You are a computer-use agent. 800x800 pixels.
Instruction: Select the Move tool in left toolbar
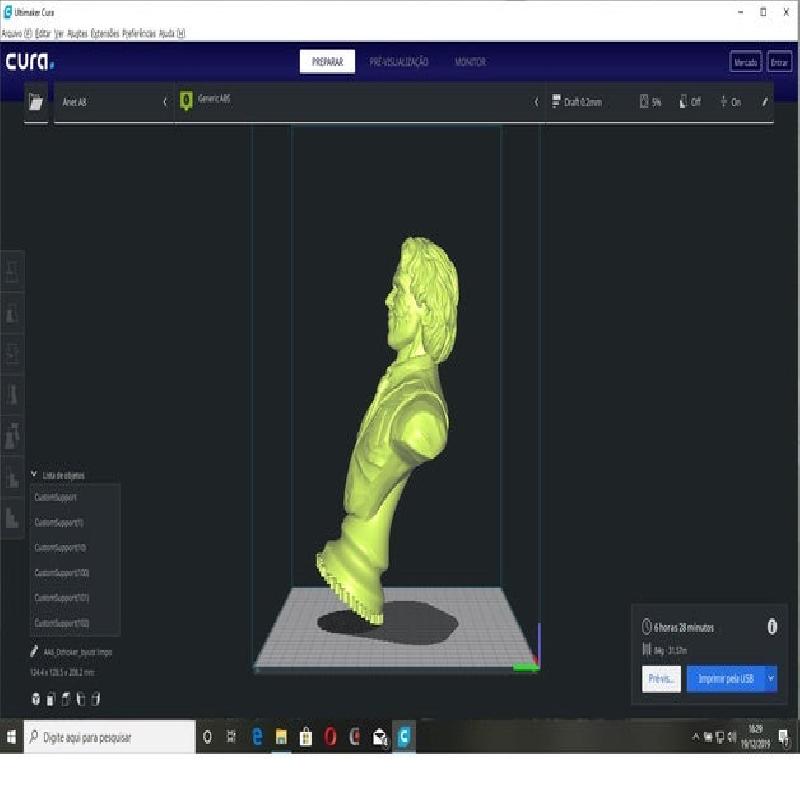coord(12,271)
